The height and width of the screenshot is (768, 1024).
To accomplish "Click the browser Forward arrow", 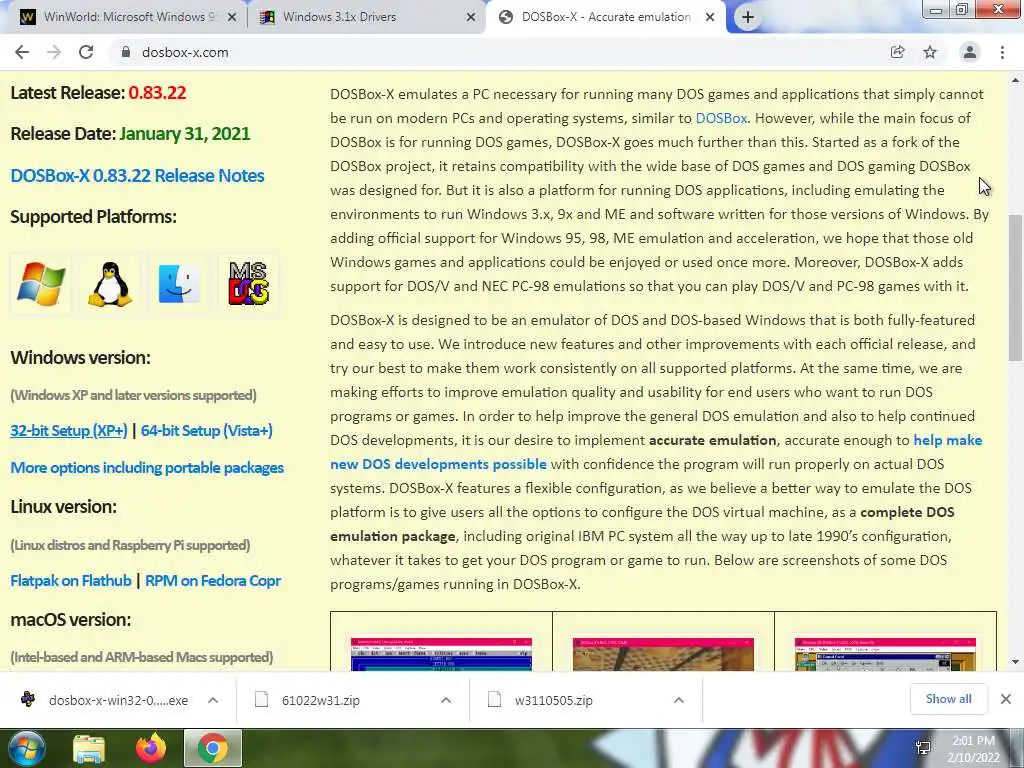I will 54,52.
